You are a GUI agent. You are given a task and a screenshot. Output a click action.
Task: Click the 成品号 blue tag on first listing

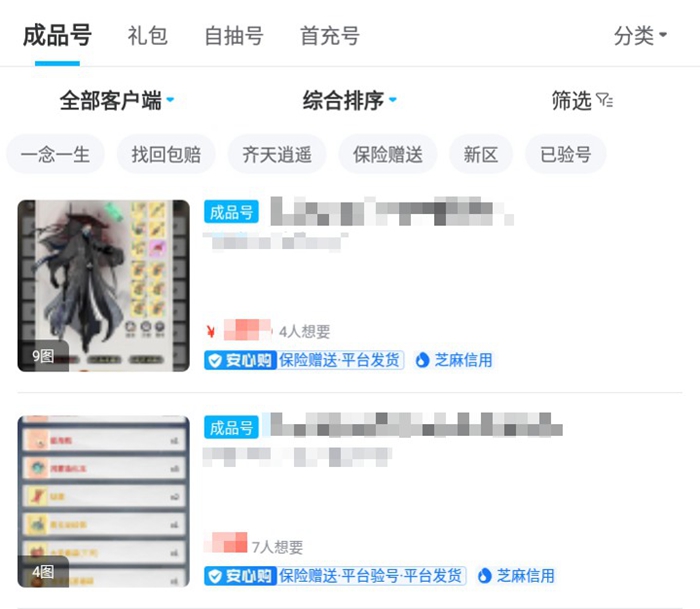pyautogui.click(x=231, y=212)
